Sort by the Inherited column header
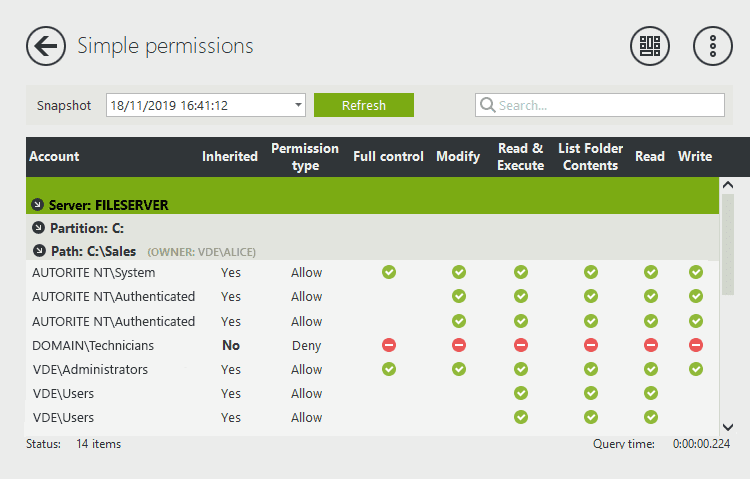The height and width of the screenshot is (479, 750). click(x=230, y=156)
